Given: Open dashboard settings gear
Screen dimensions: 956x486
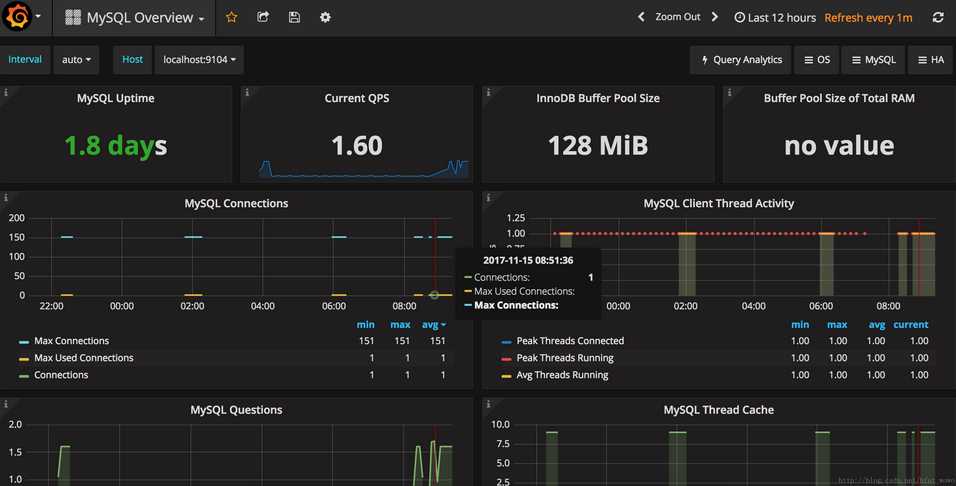Looking at the screenshot, I should 326,17.
